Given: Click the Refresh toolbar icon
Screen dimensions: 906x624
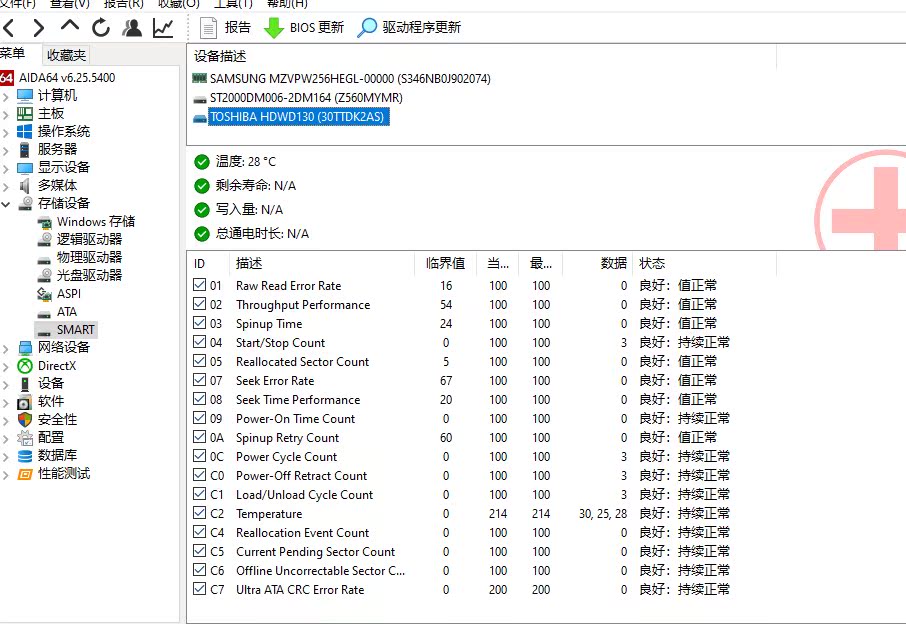Looking at the screenshot, I should point(101,27).
